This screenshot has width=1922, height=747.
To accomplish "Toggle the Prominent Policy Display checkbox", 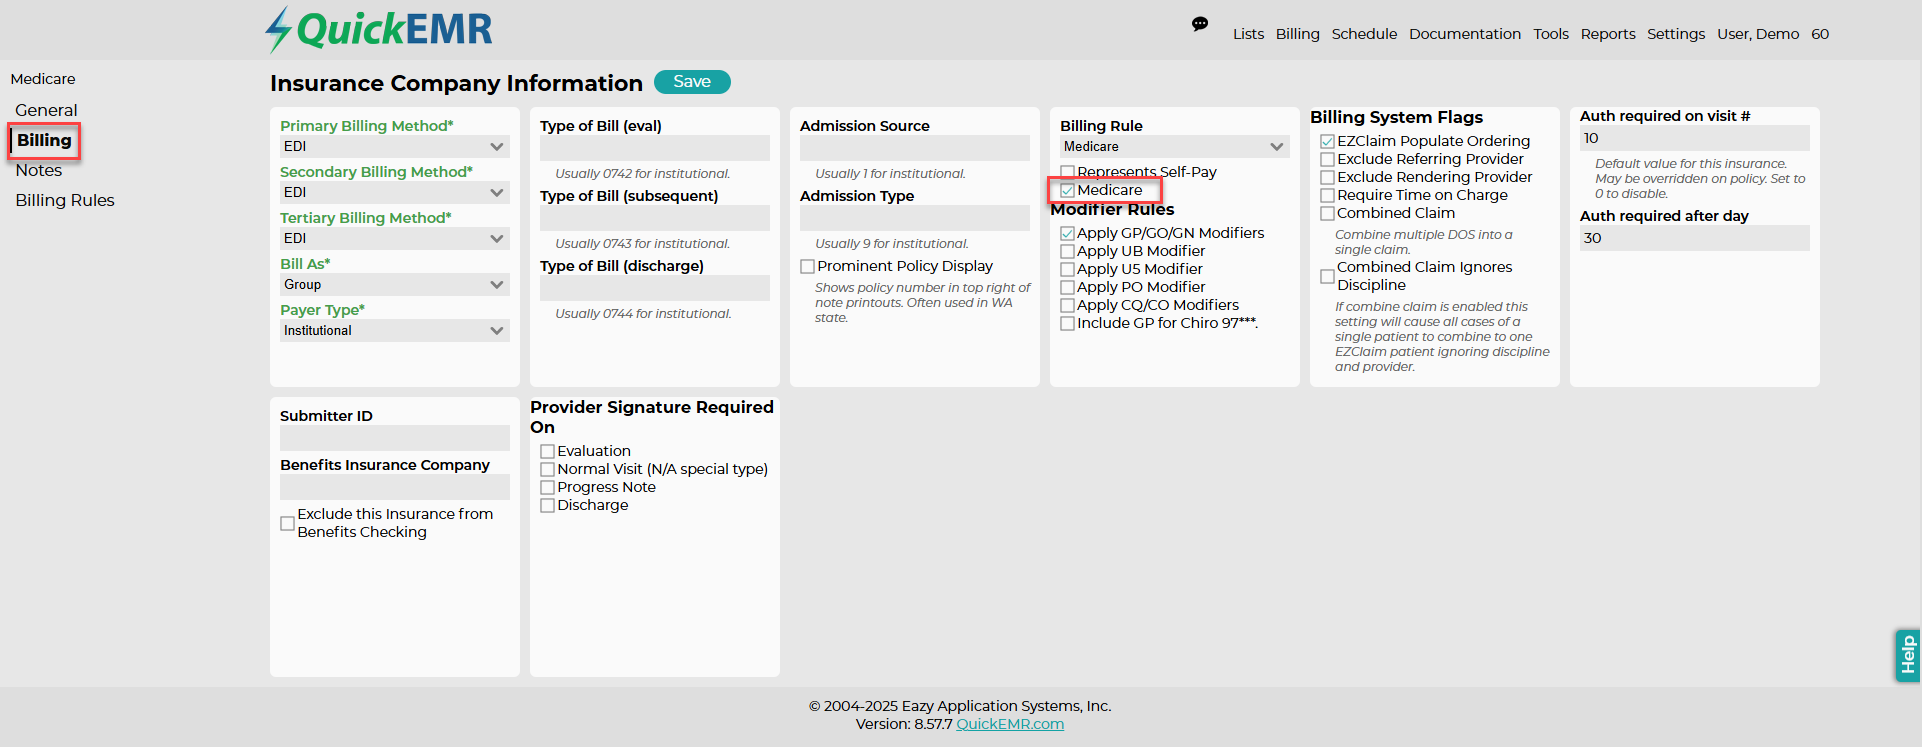I will tap(807, 267).
